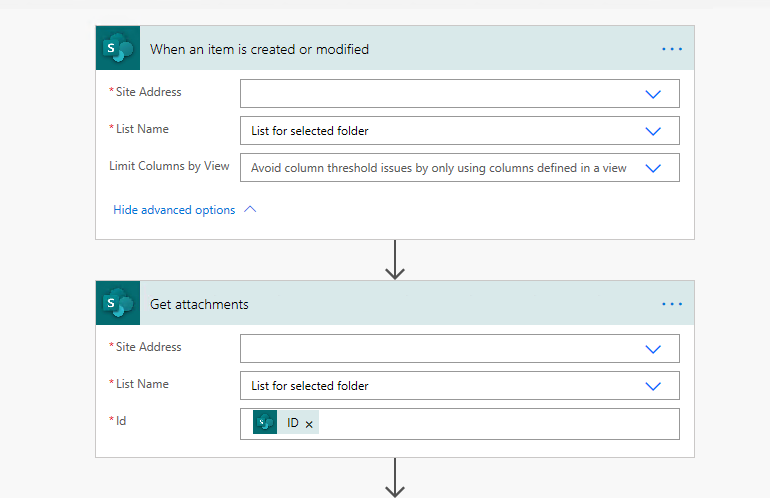This screenshot has width=770, height=498.
Task: Click the 'When an item is created or modified' title
Action: point(259,49)
